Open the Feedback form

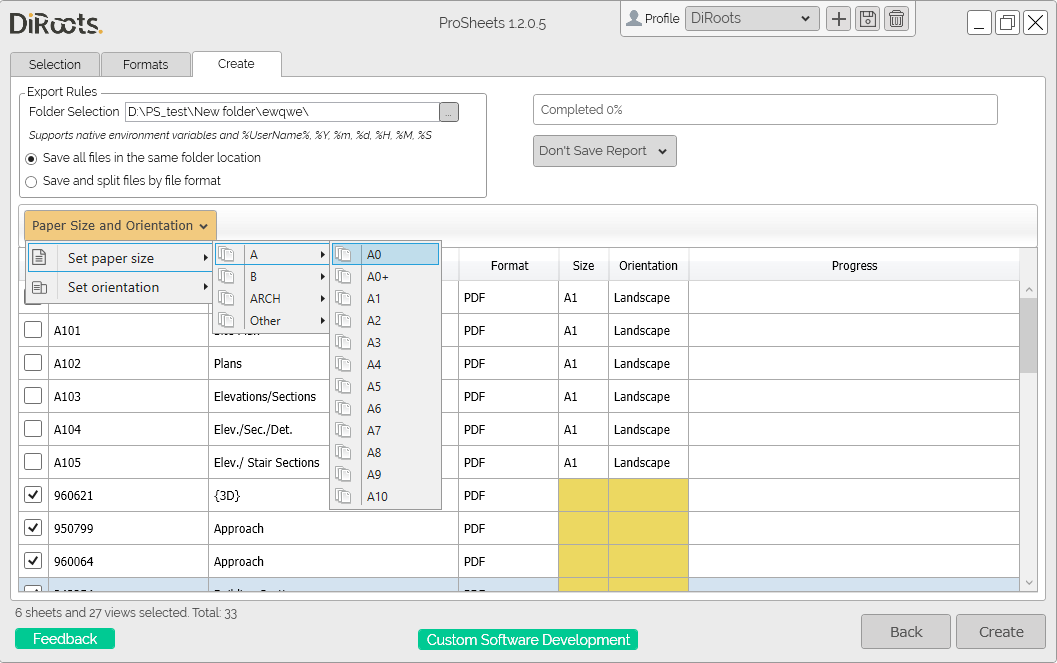tap(64, 637)
